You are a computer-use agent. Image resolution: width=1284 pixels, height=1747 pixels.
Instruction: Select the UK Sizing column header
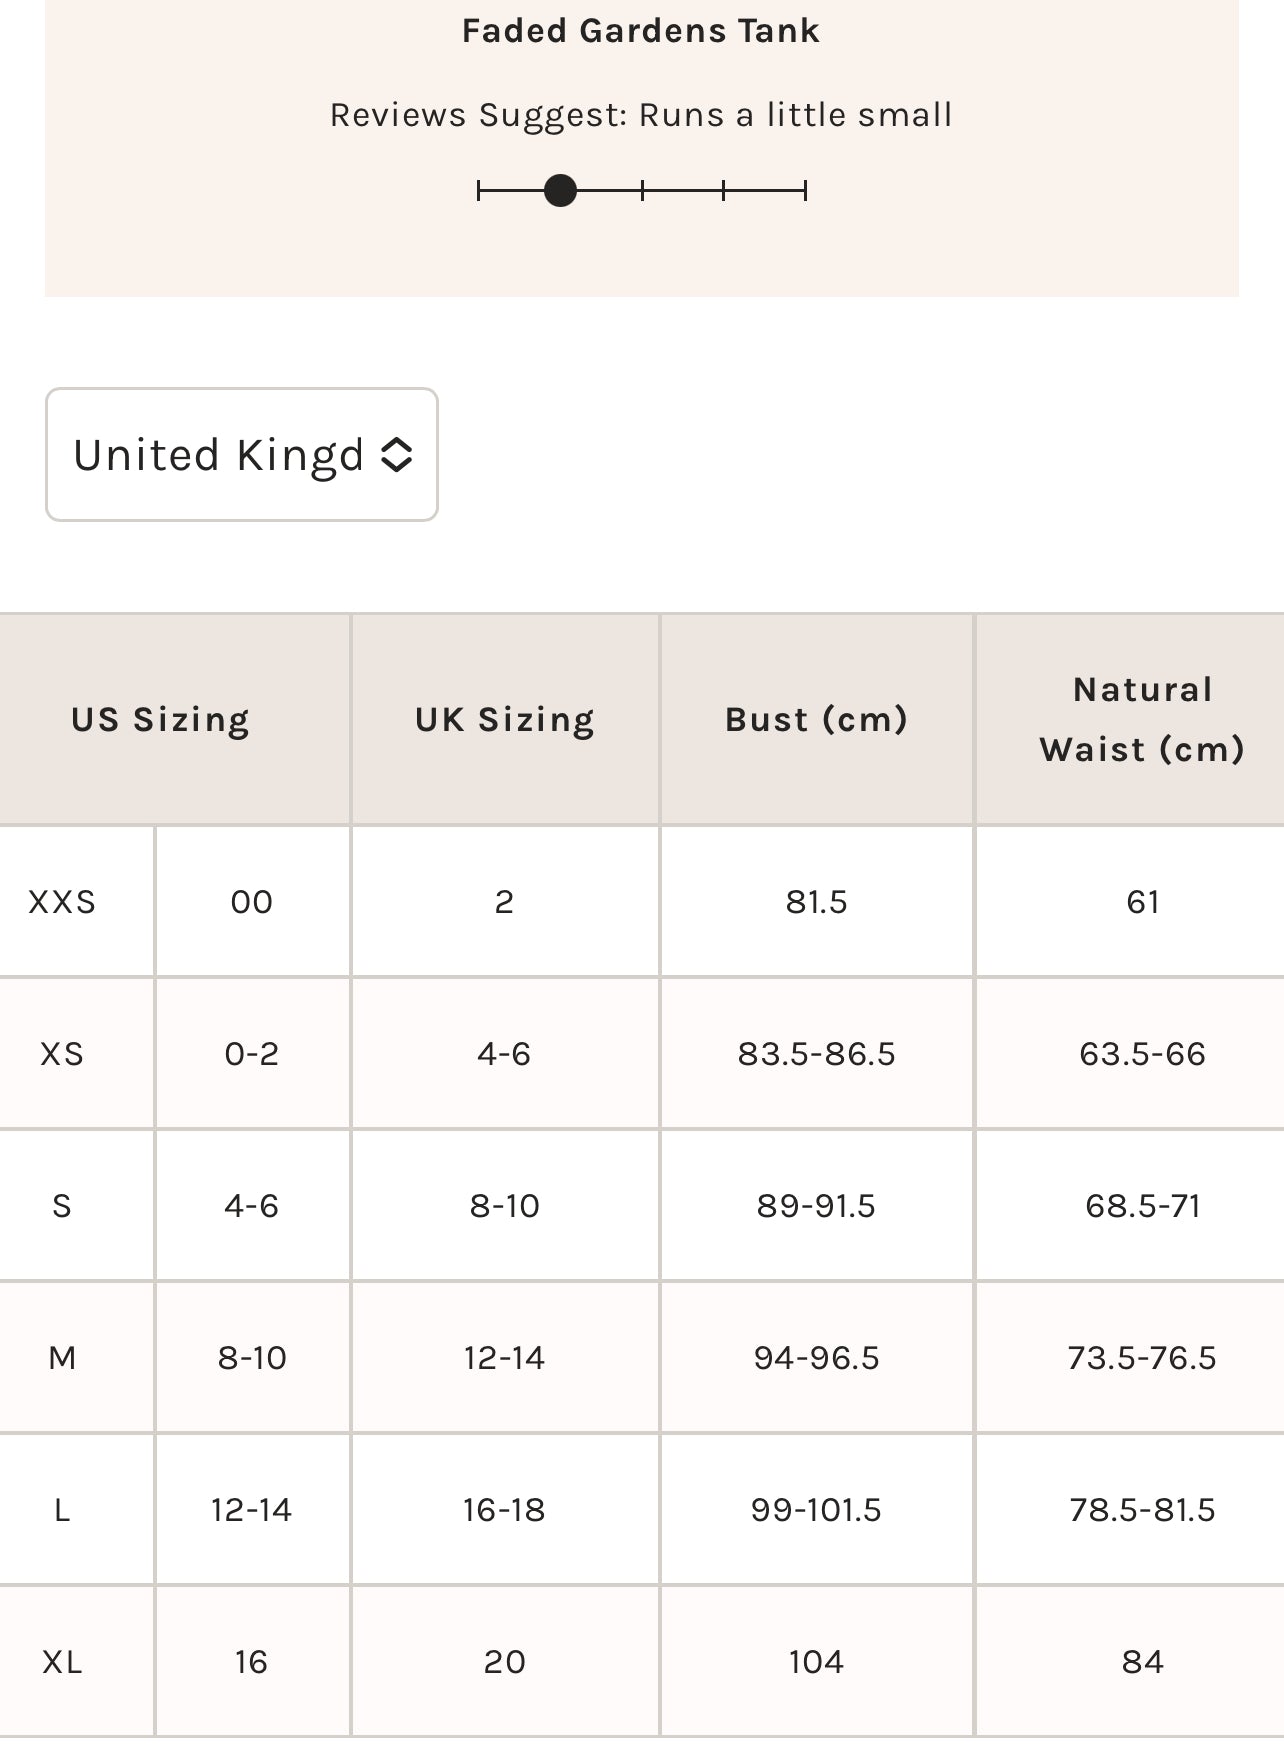click(505, 720)
